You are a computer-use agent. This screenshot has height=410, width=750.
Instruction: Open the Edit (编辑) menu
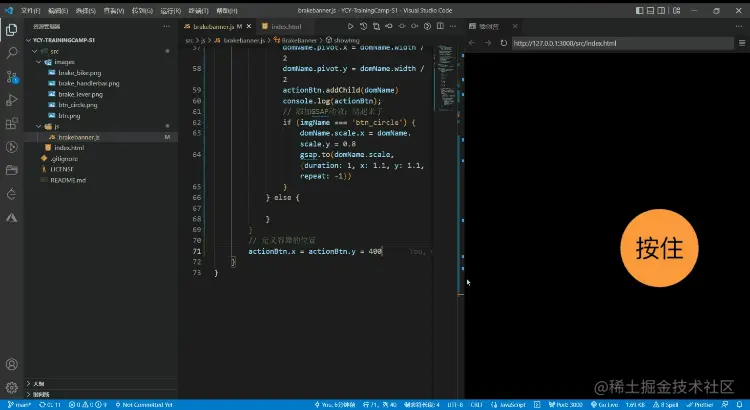click(58, 11)
